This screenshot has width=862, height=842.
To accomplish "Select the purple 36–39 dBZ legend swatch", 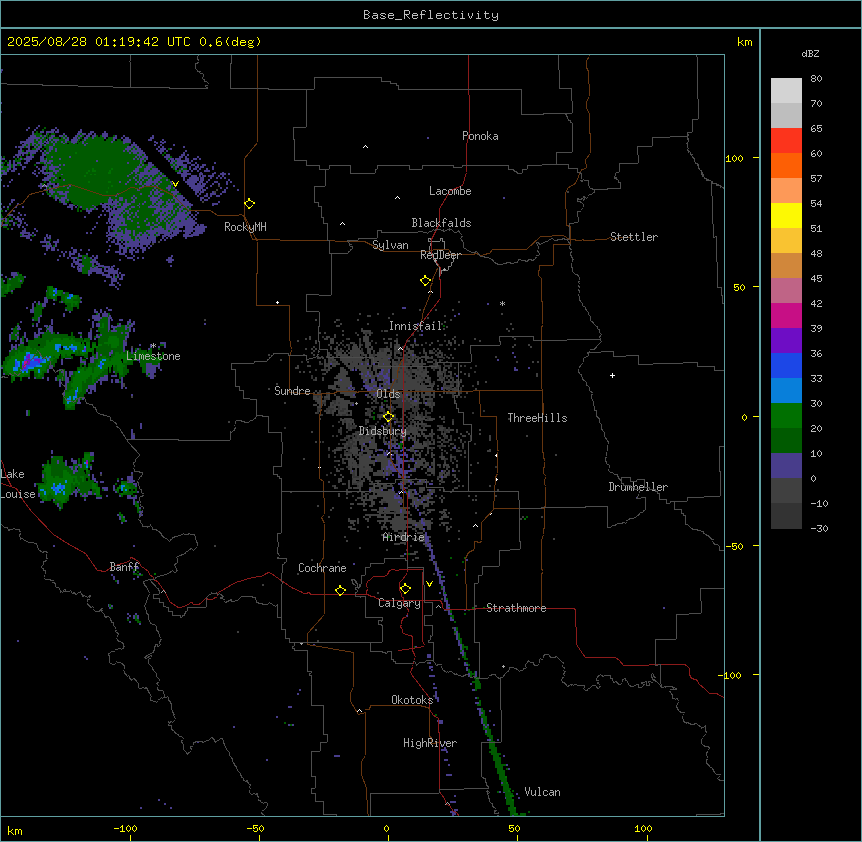I will 786,341.
